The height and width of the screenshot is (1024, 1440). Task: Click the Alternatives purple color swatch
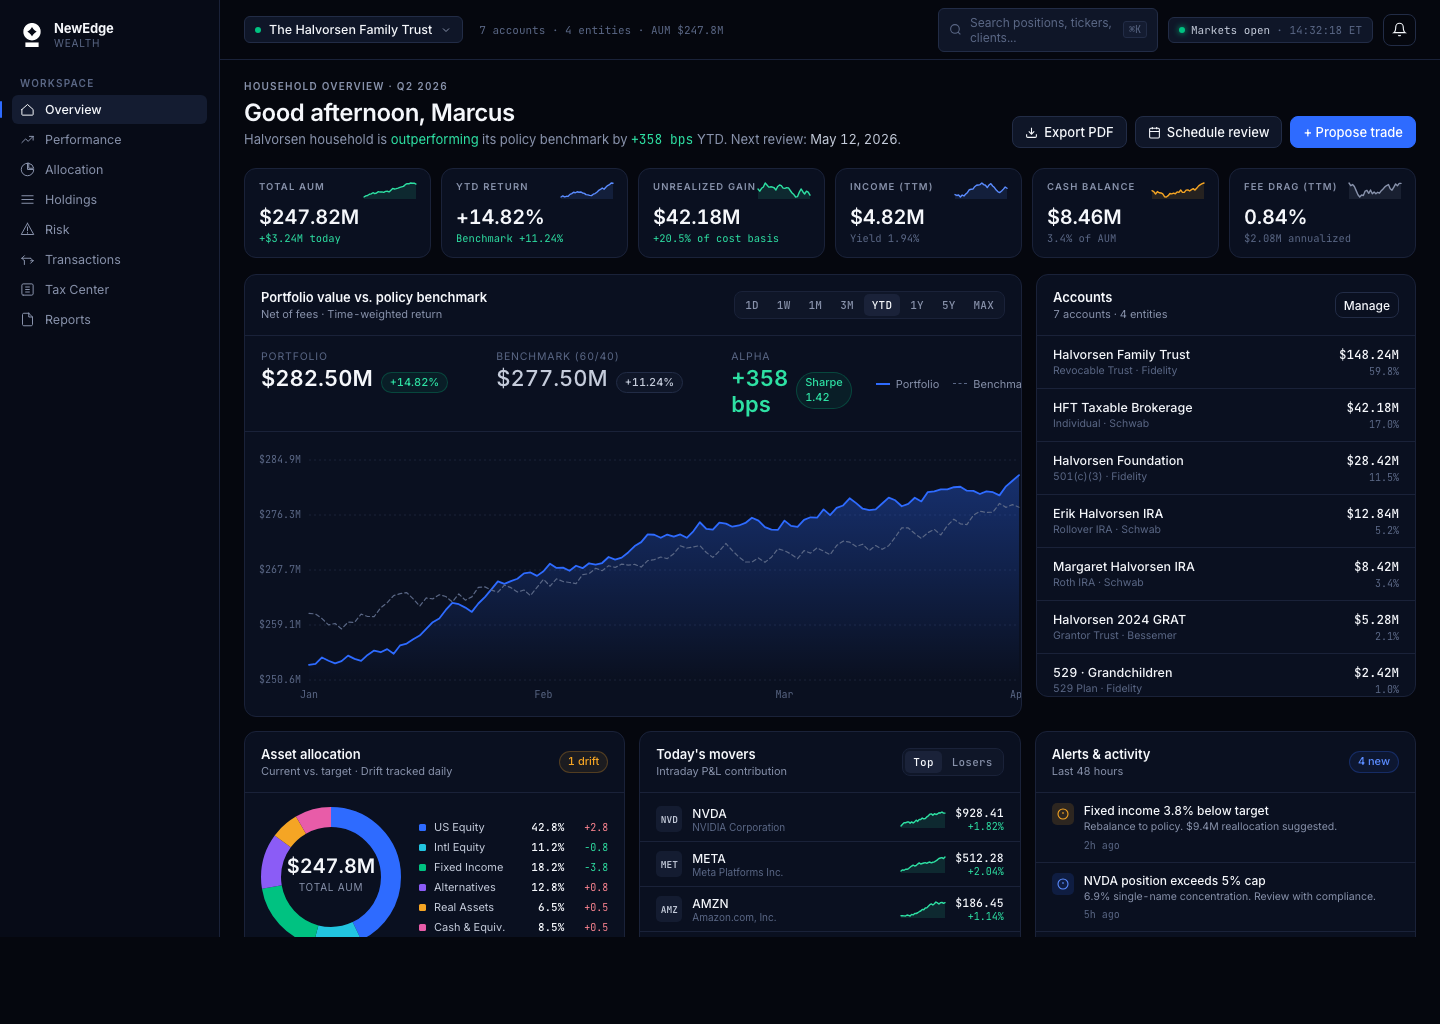(423, 888)
